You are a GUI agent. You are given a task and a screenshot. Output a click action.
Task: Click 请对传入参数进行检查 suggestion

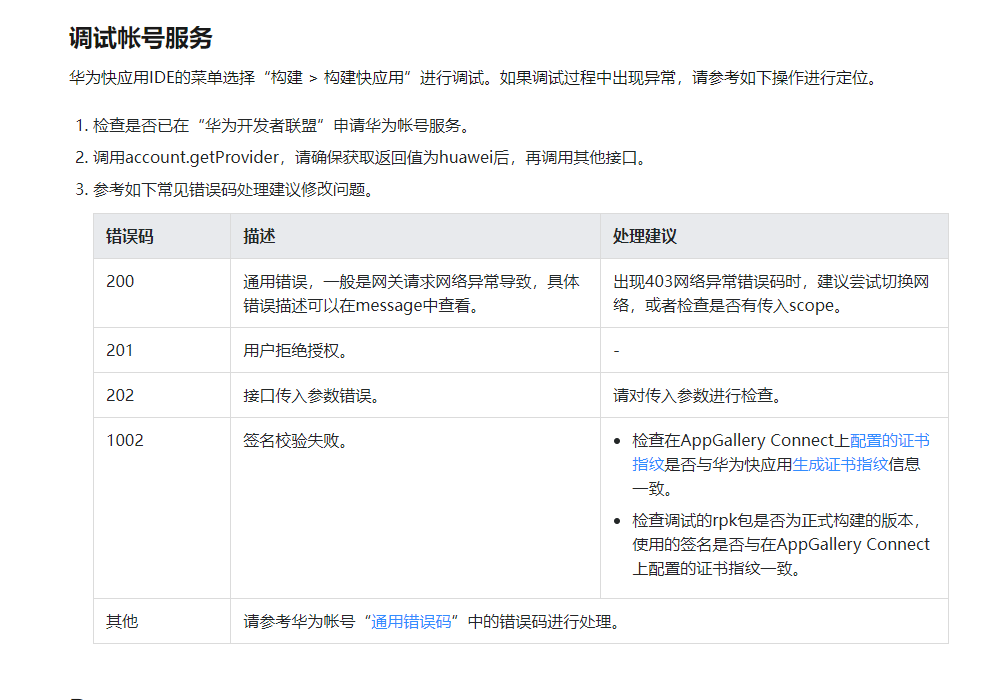[697, 396]
